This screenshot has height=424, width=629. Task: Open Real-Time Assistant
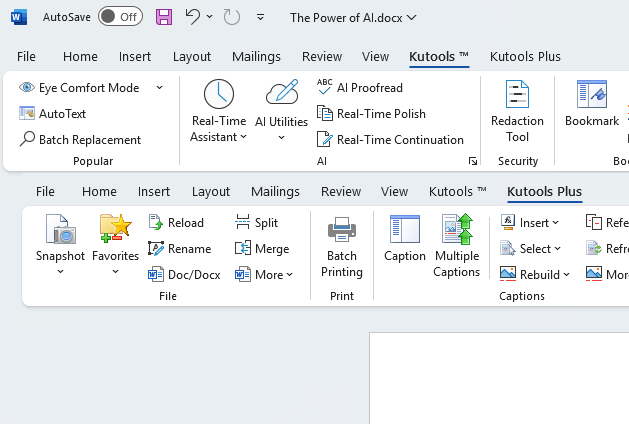[219, 110]
